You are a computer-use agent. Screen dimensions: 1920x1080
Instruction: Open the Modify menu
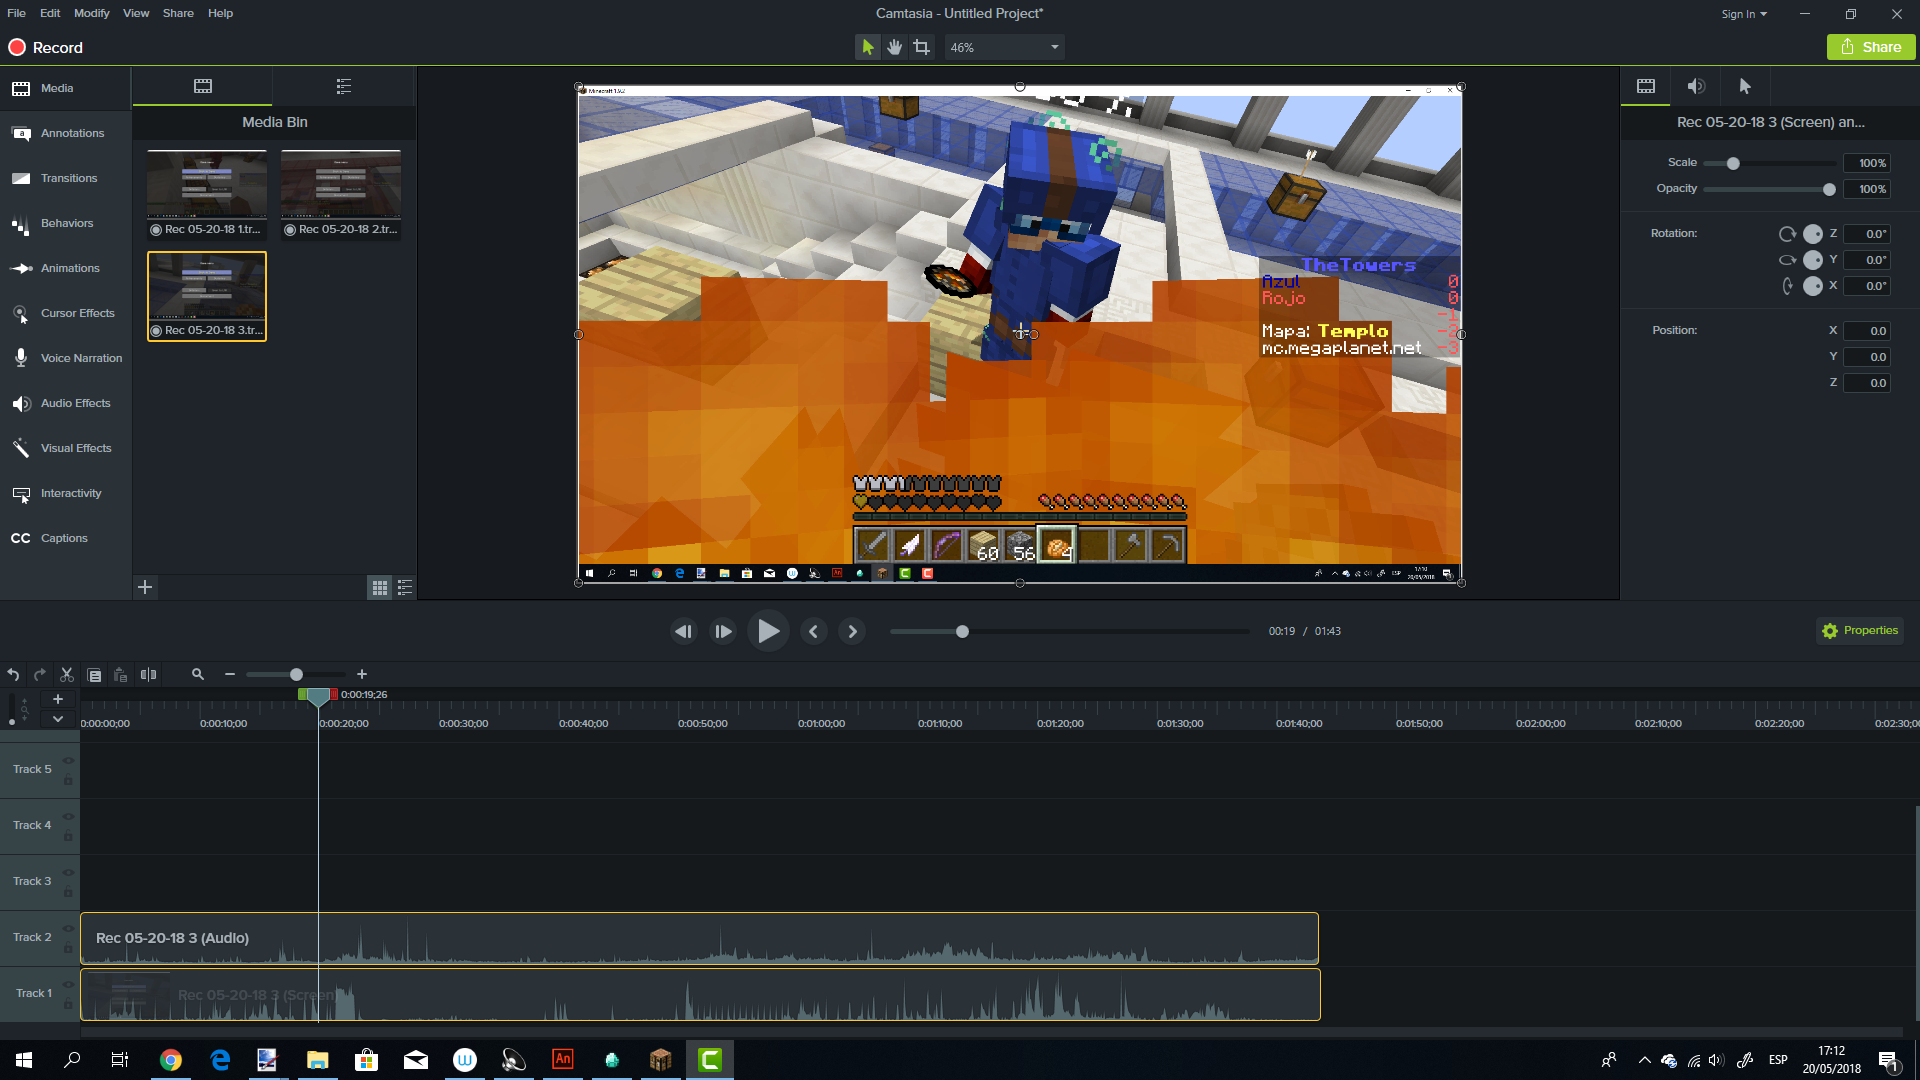pos(91,13)
